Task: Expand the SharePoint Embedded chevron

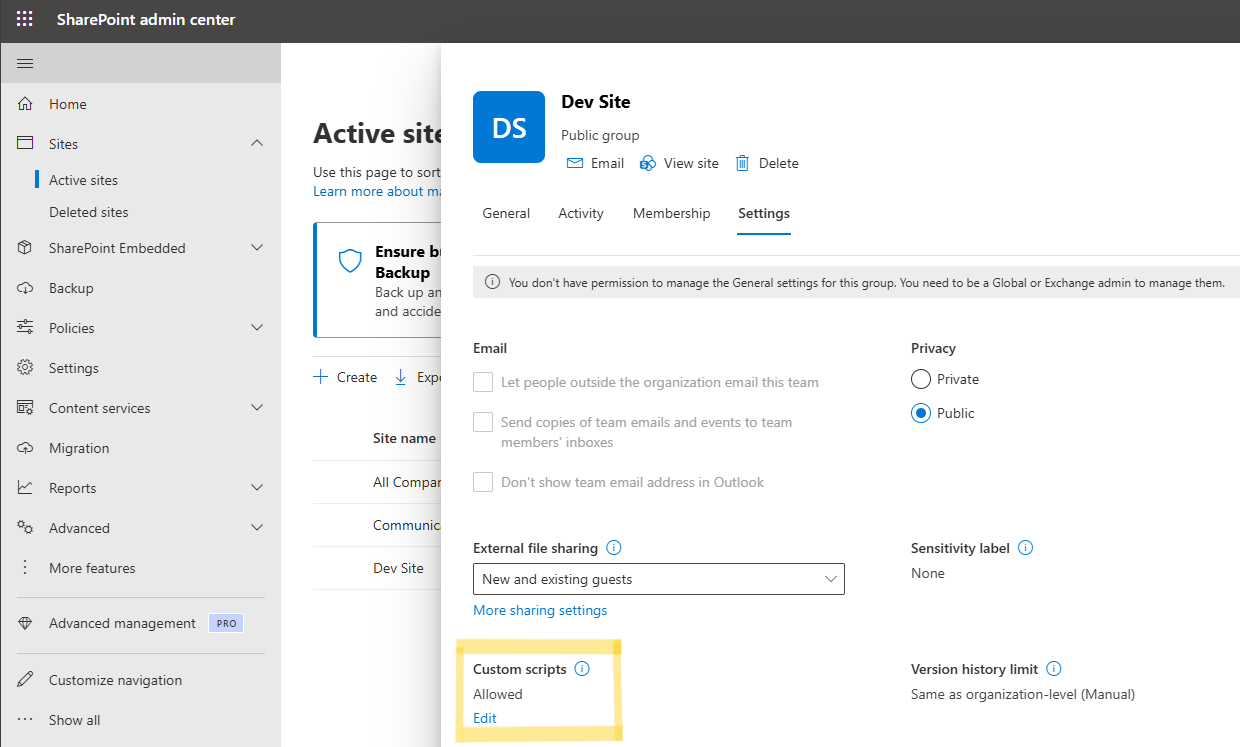Action: [257, 248]
